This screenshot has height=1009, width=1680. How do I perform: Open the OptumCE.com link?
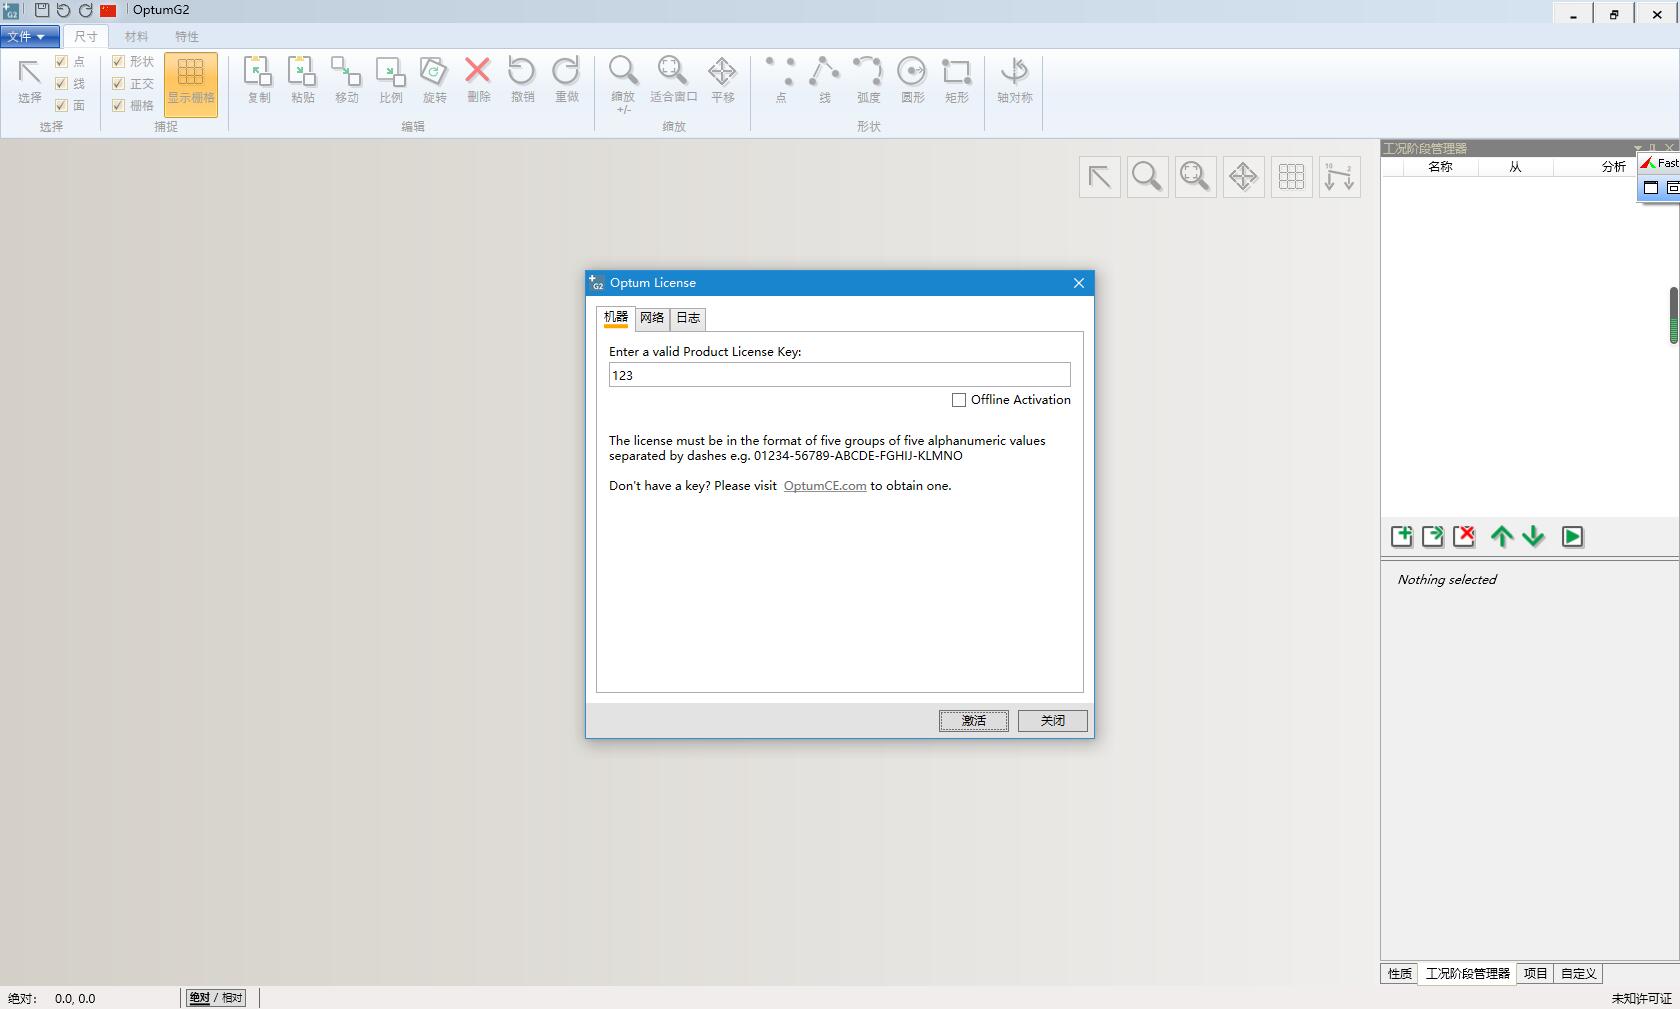(x=825, y=486)
